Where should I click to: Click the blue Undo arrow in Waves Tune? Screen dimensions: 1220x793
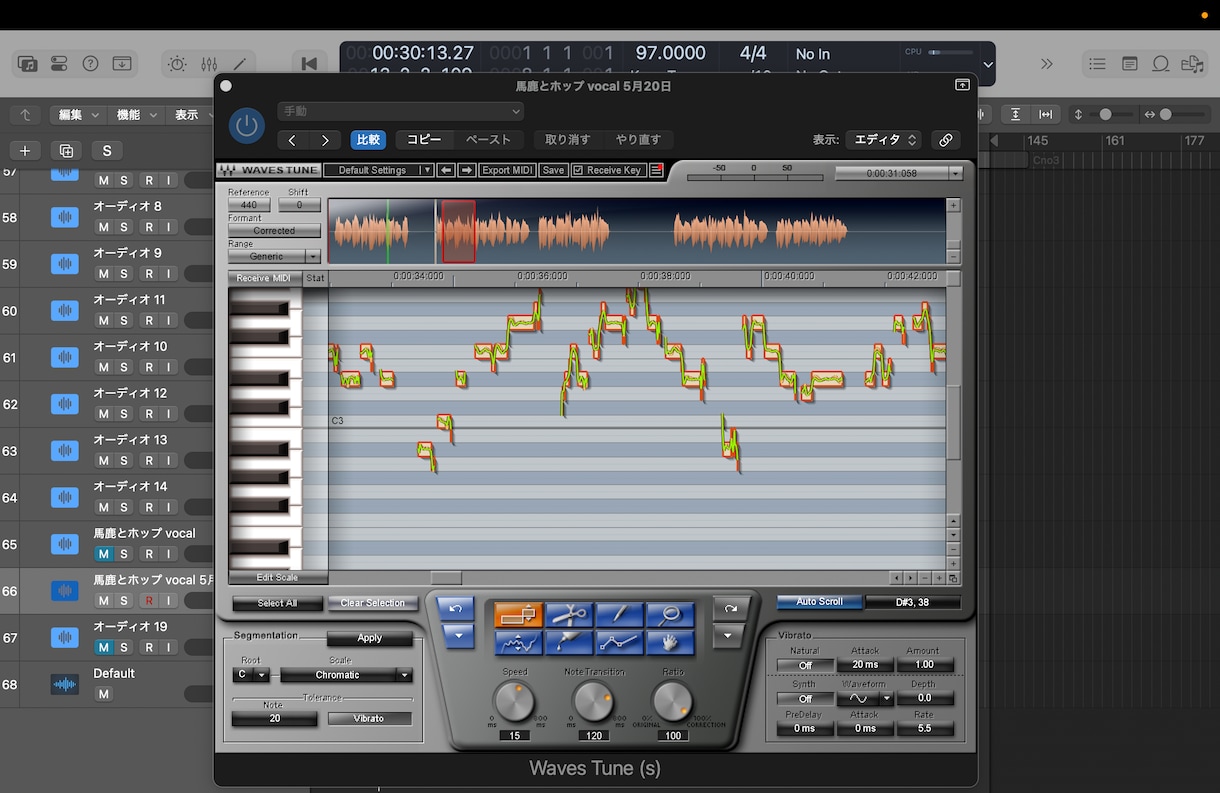[458, 608]
